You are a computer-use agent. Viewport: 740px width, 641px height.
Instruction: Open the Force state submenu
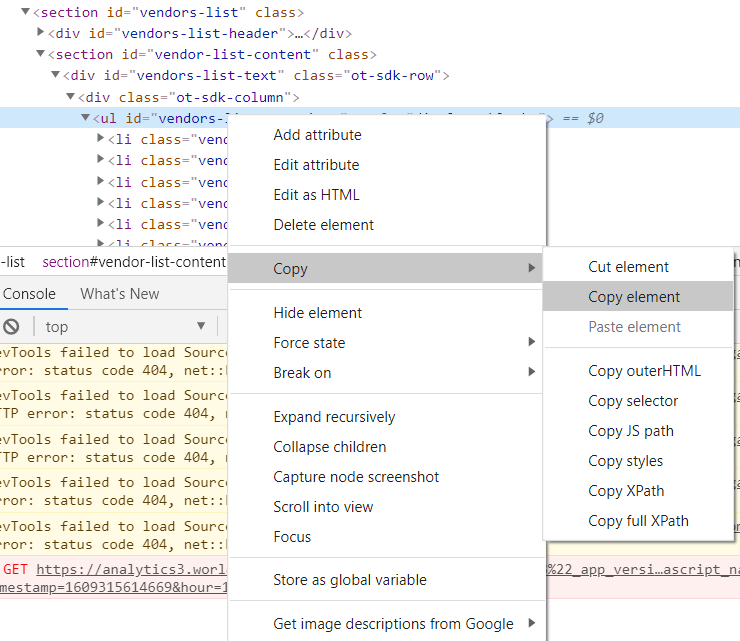tap(310, 343)
